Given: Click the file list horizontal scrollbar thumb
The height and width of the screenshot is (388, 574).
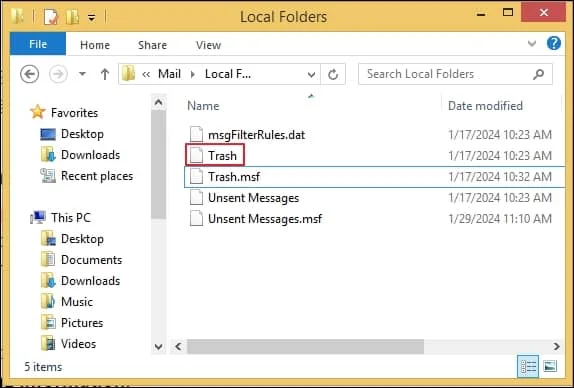Looking at the screenshot, I should 305,346.
